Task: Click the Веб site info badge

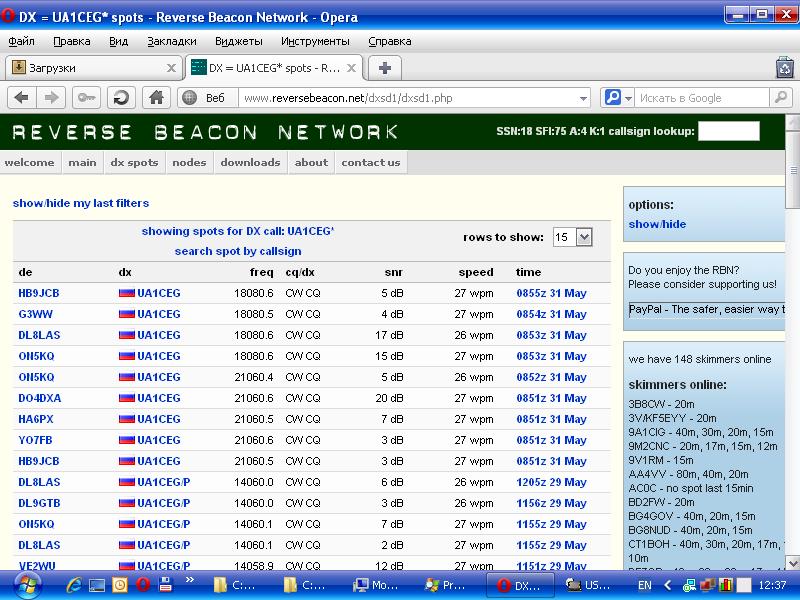Action: coord(208,97)
